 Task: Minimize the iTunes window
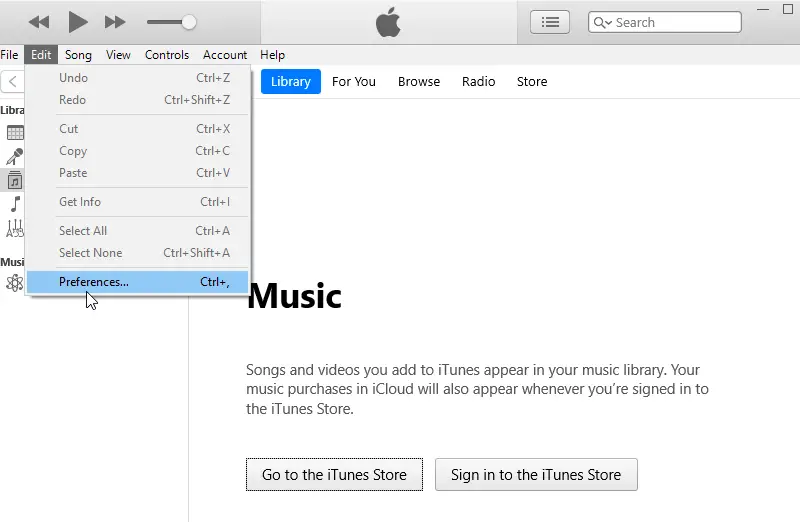click(x=763, y=9)
